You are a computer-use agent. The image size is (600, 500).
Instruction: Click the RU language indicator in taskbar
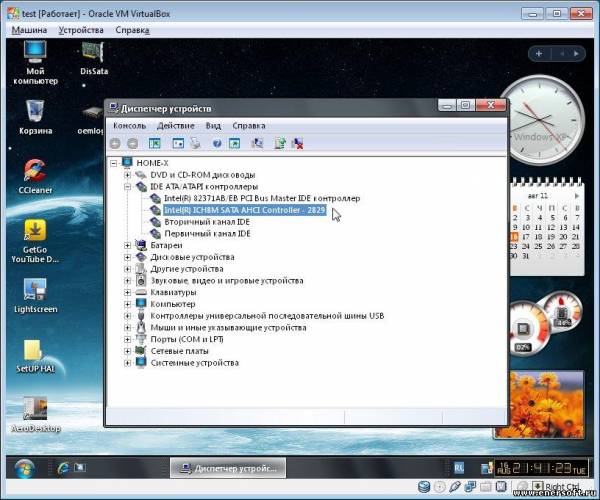(x=459, y=467)
